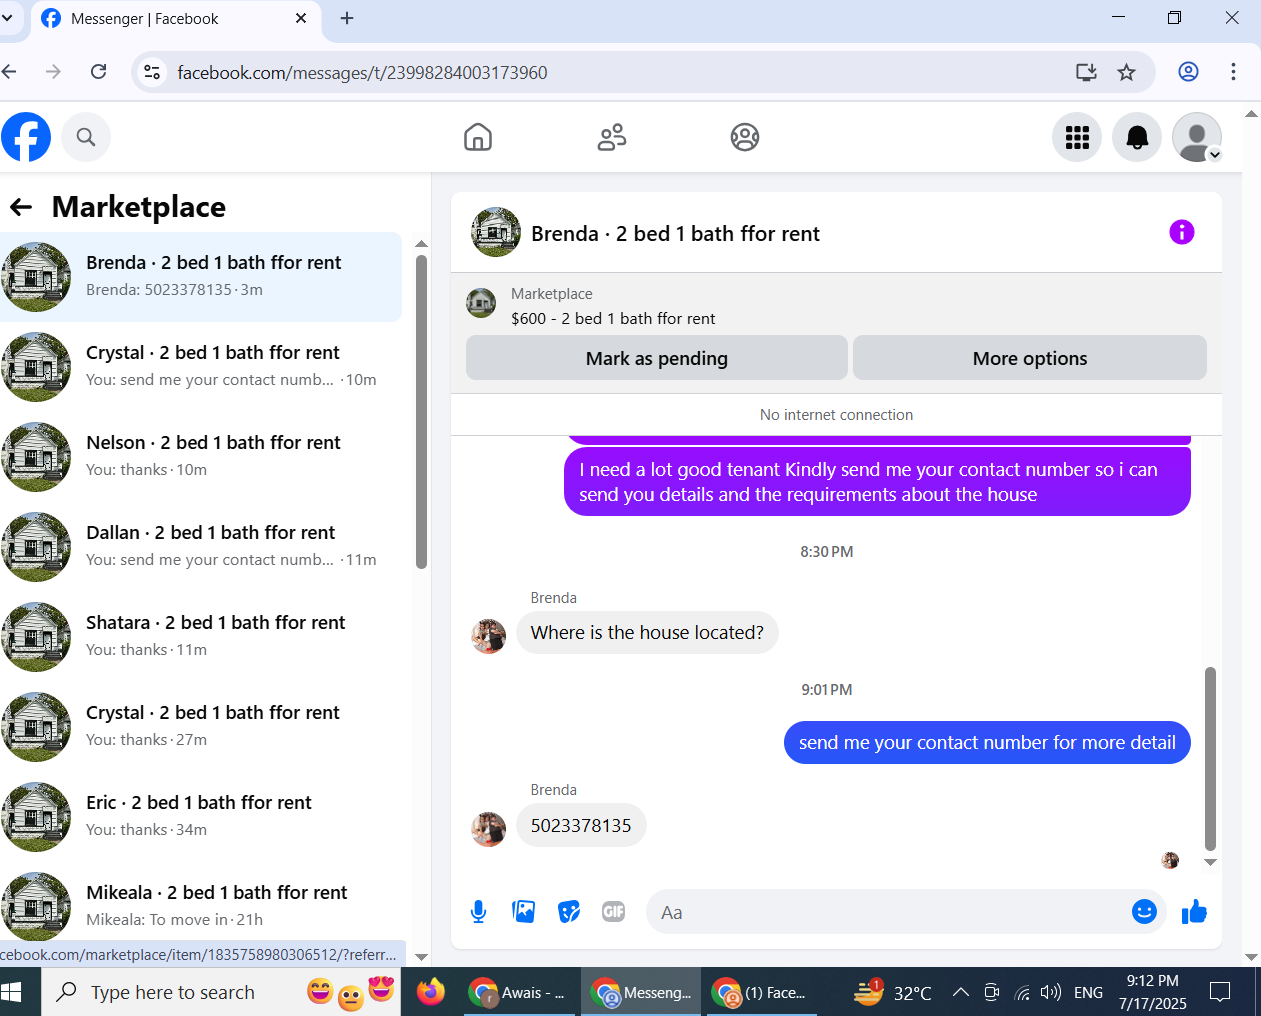1261x1016 pixels.
Task: Close the Messenger | Facebook tab
Action: click(301, 18)
